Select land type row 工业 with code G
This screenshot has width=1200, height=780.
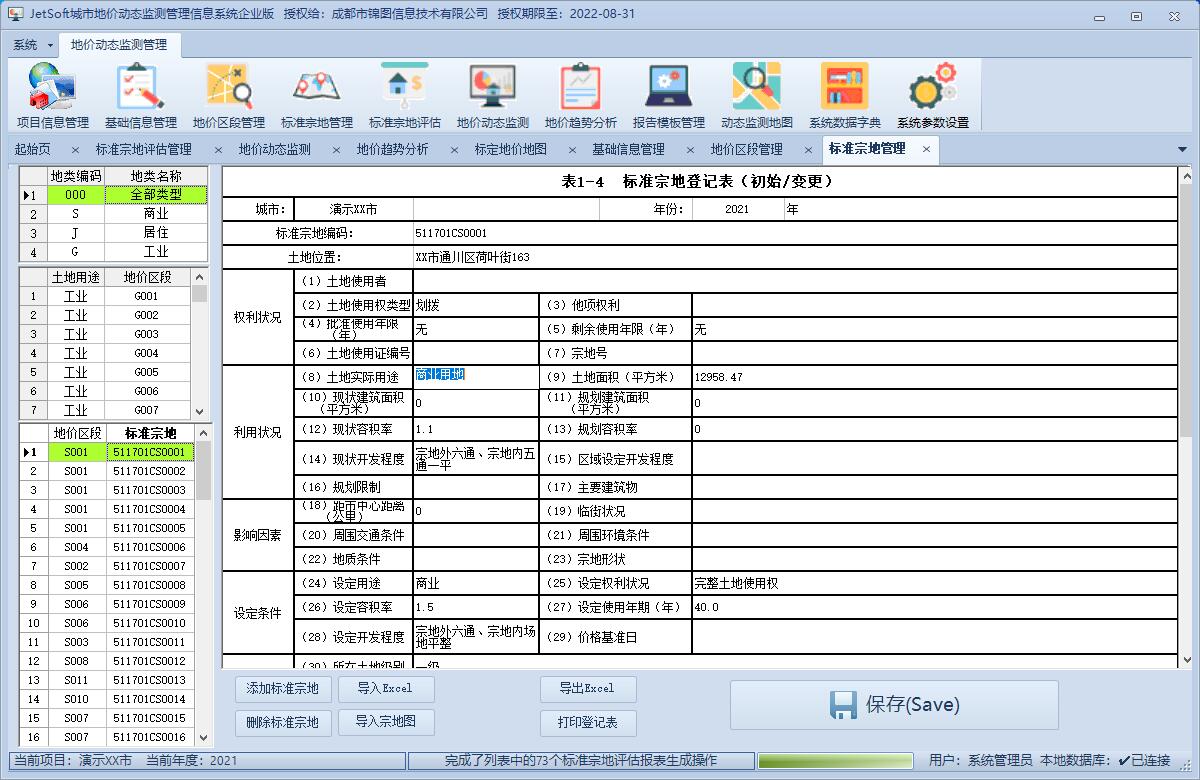pyautogui.click(x=113, y=252)
